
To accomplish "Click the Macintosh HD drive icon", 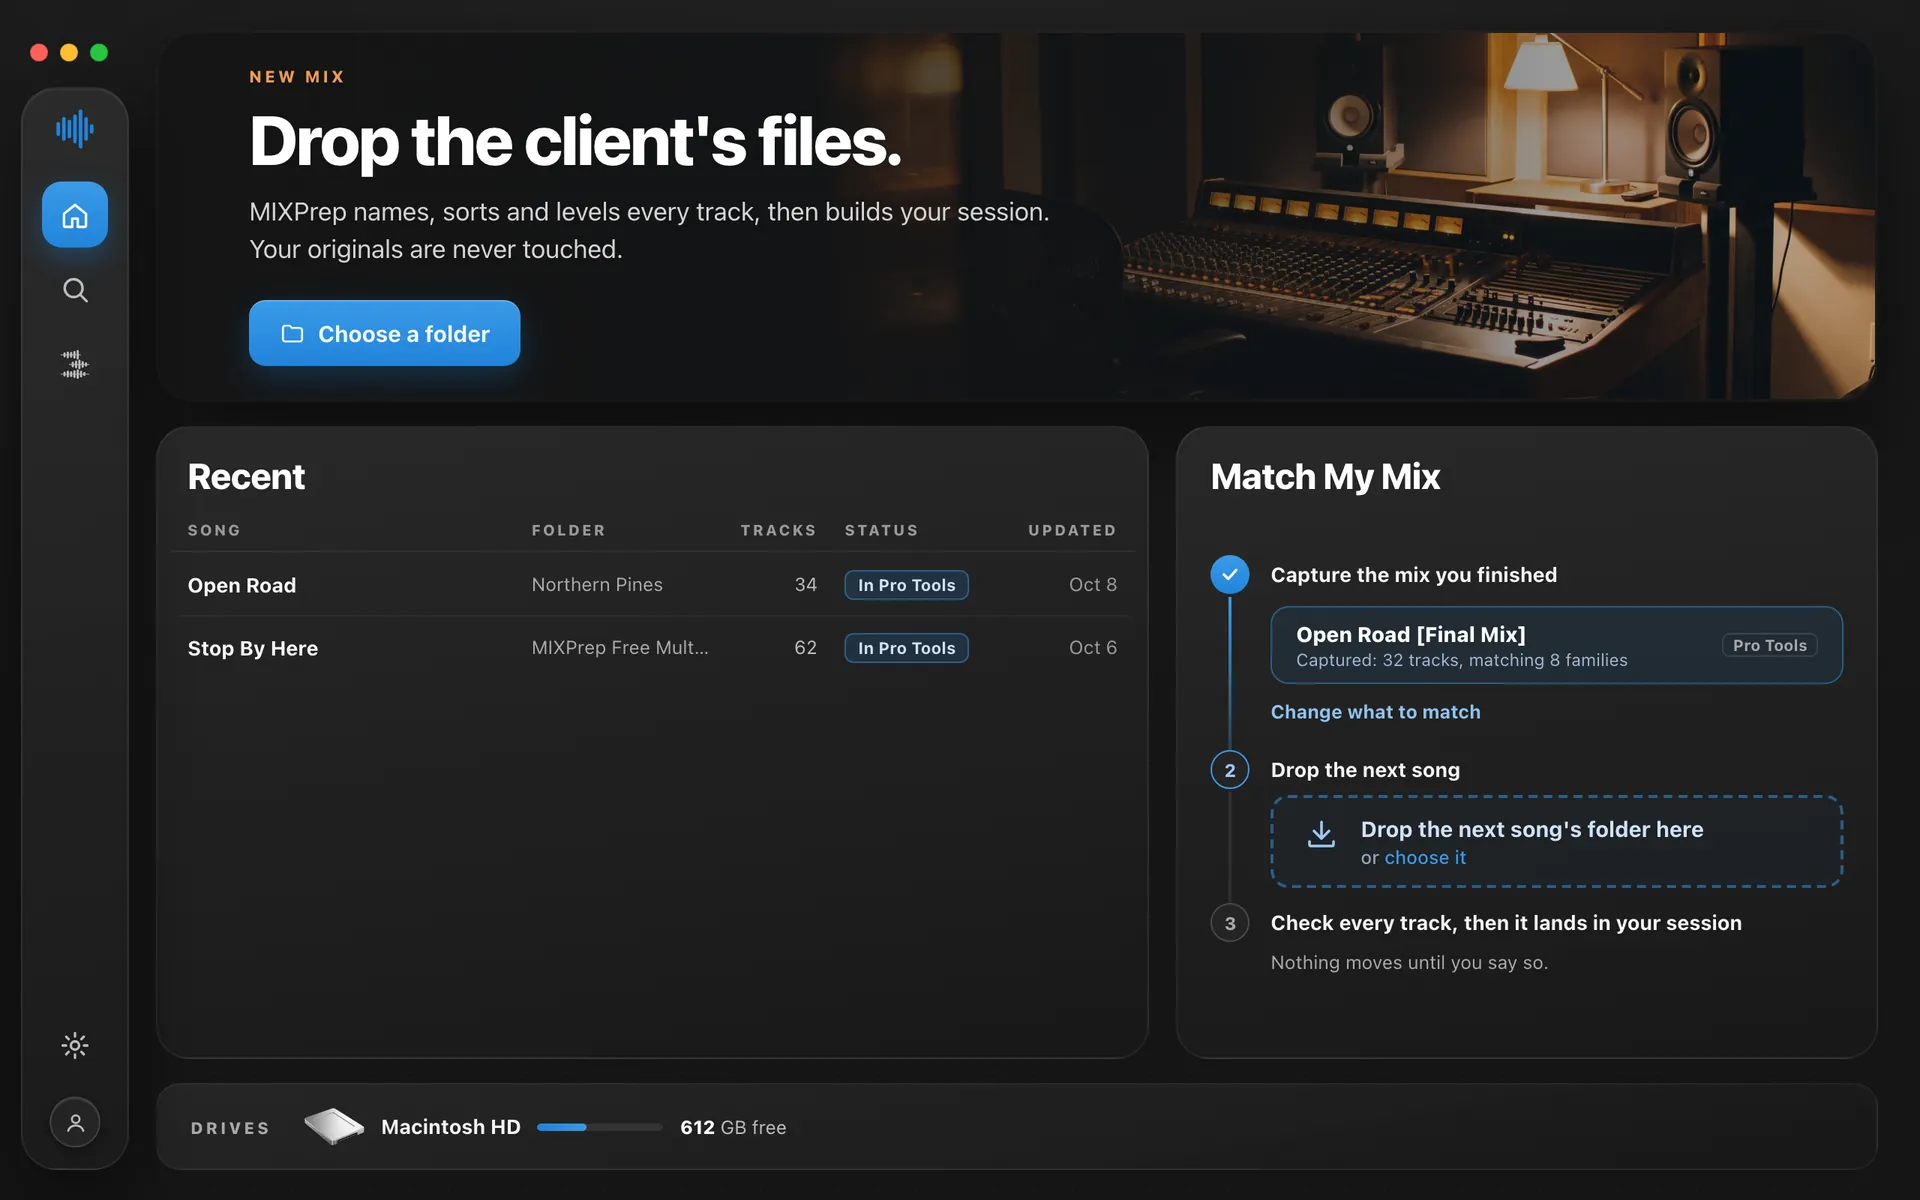I will (334, 1126).
